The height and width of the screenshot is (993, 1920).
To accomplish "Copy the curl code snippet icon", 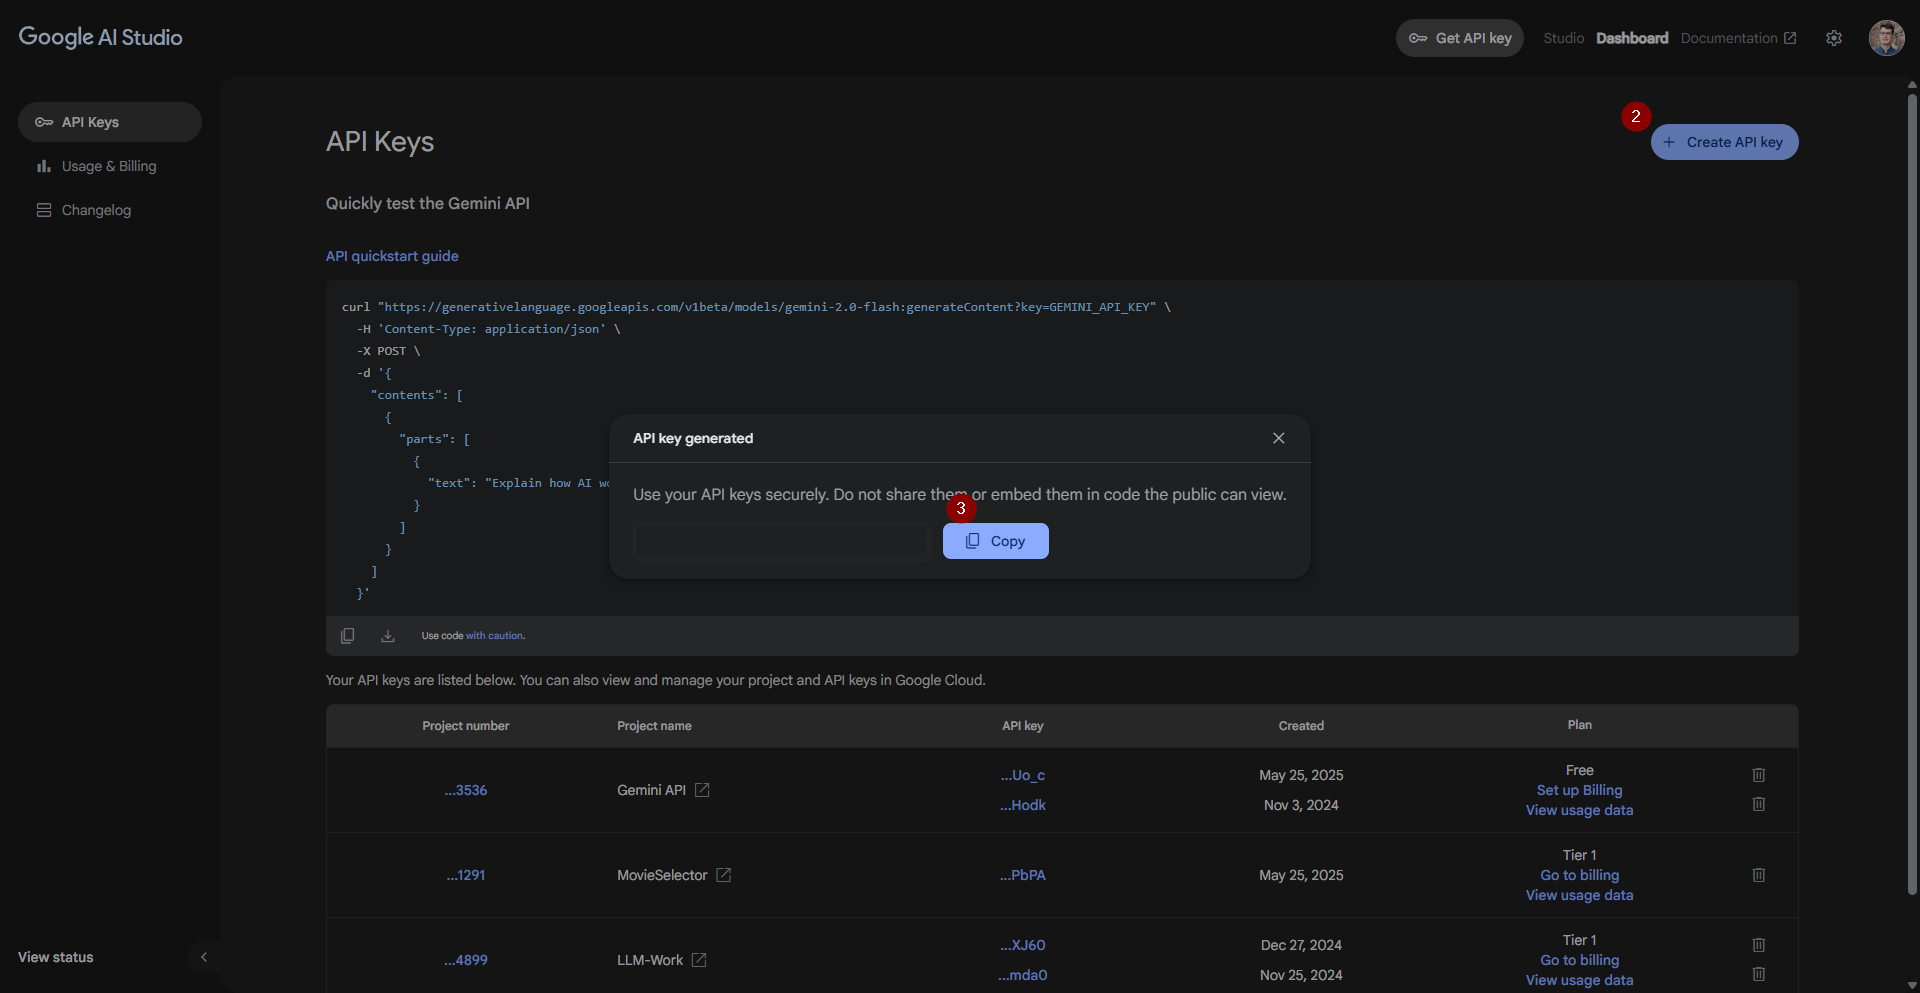I will [347, 636].
